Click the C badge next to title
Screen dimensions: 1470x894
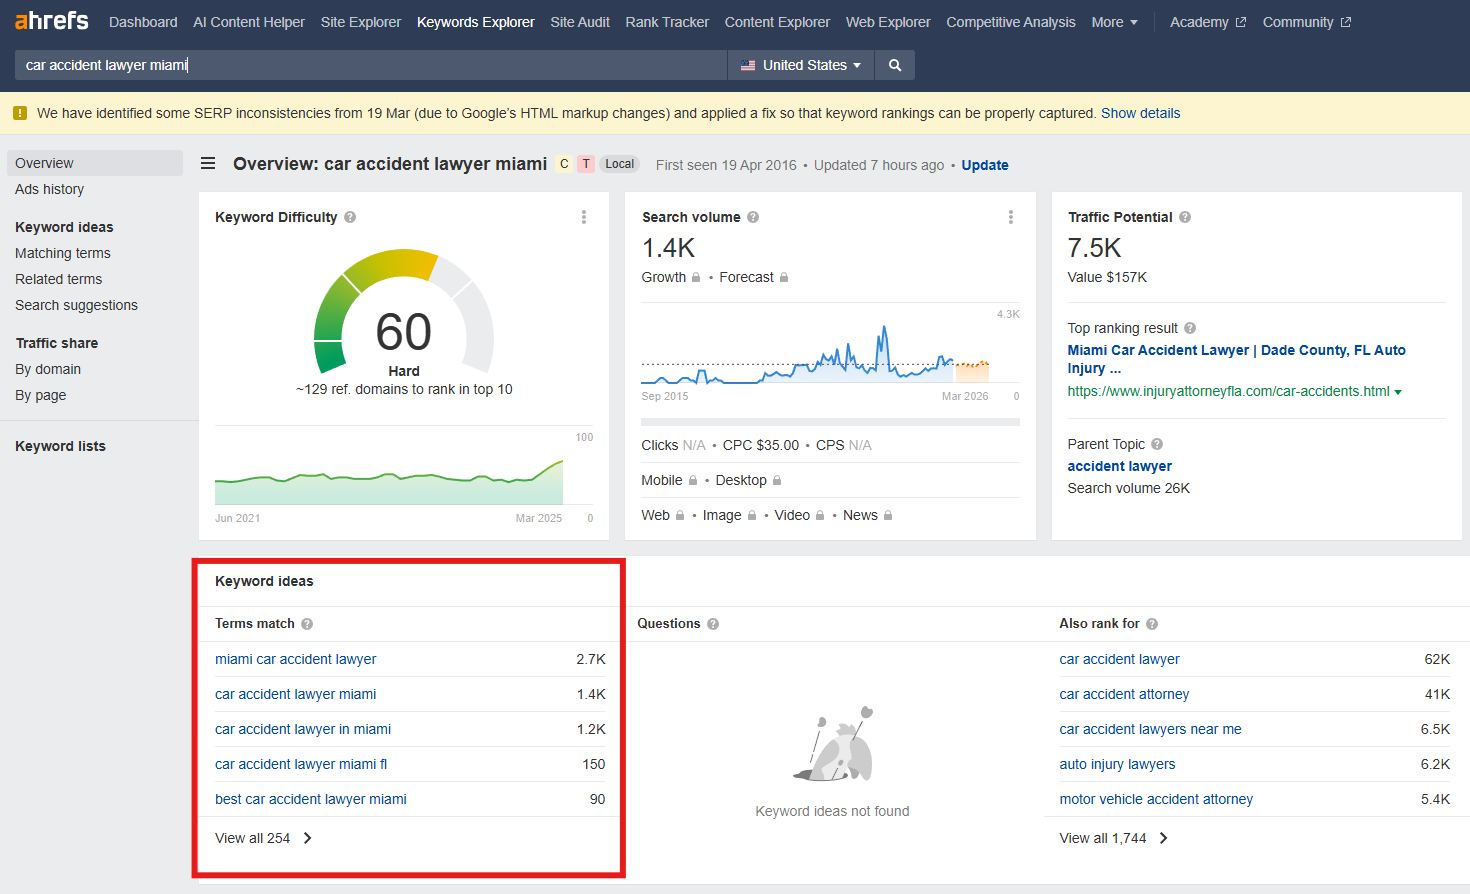(x=564, y=164)
